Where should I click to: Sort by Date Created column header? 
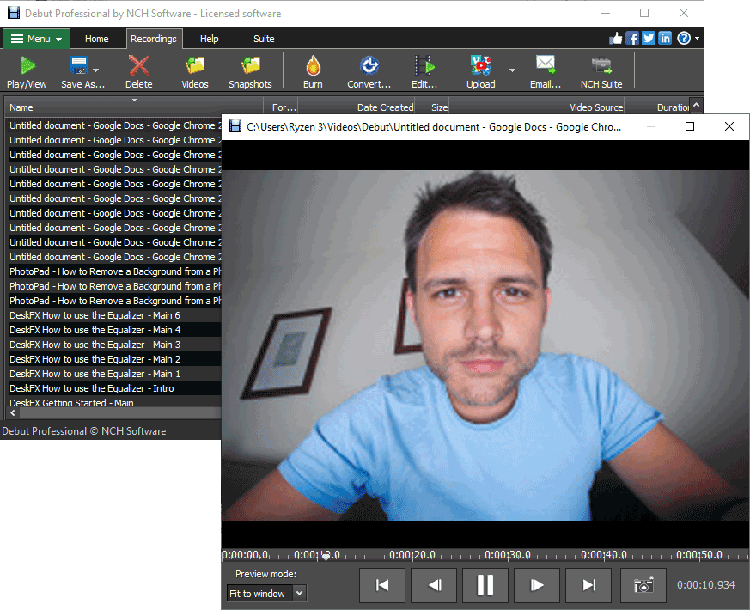[356, 107]
